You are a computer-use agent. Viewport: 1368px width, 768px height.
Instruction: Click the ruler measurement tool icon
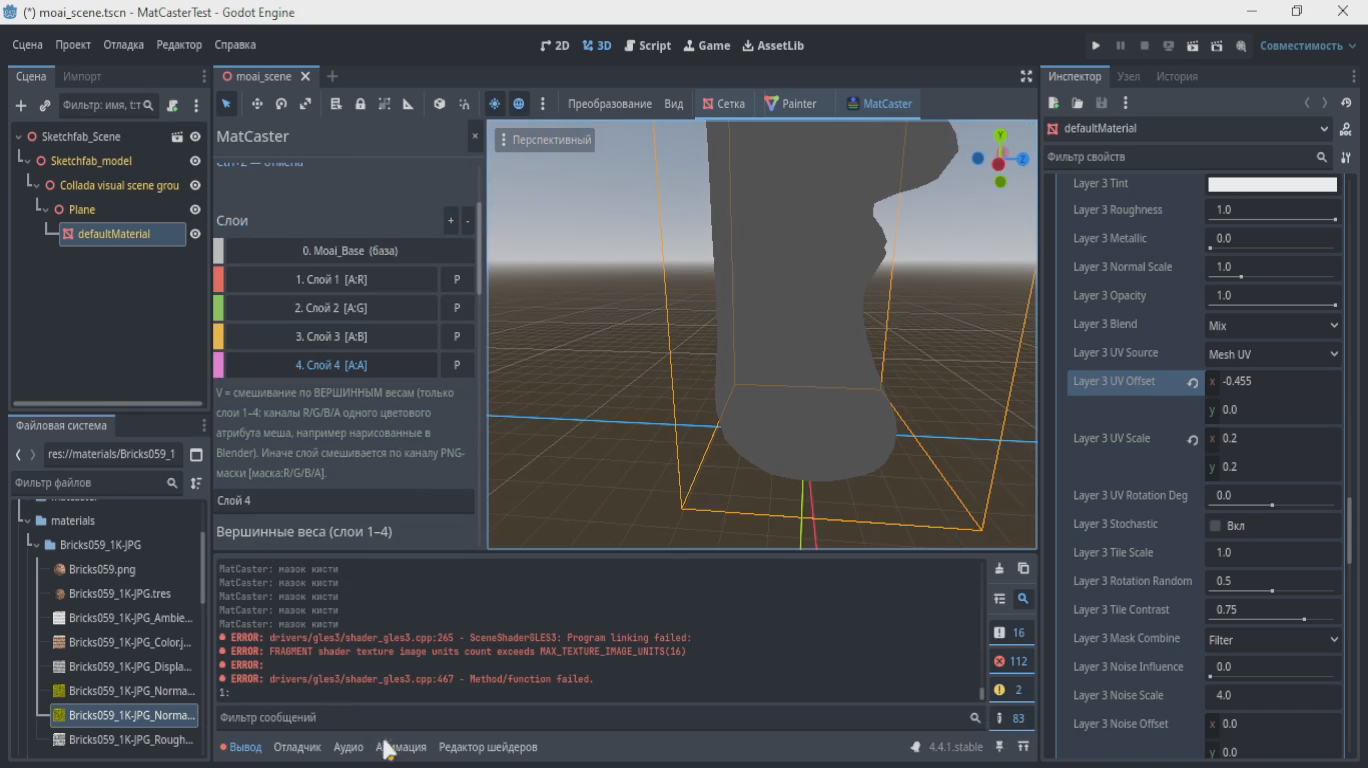tap(408, 104)
